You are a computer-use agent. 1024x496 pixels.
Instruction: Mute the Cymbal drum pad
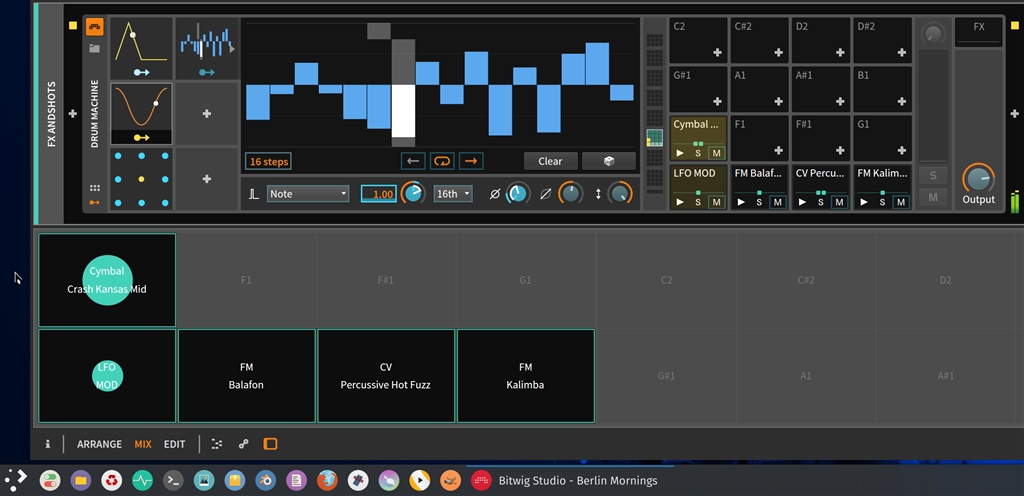[716, 153]
